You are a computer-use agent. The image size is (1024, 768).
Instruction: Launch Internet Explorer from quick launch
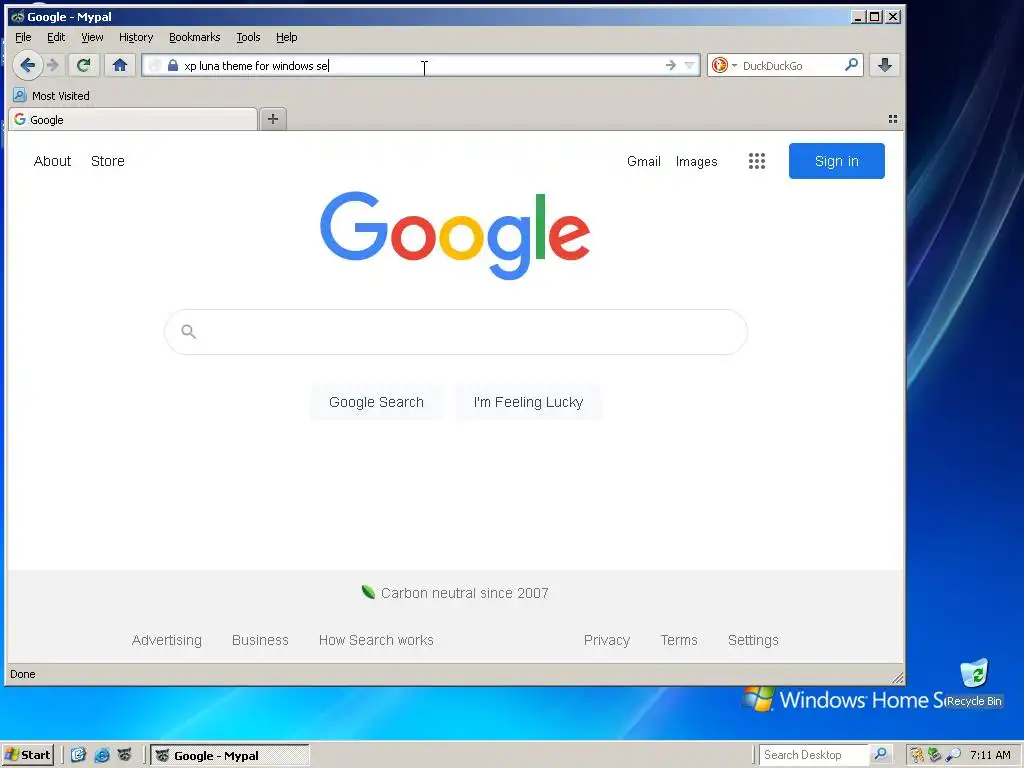point(101,755)
